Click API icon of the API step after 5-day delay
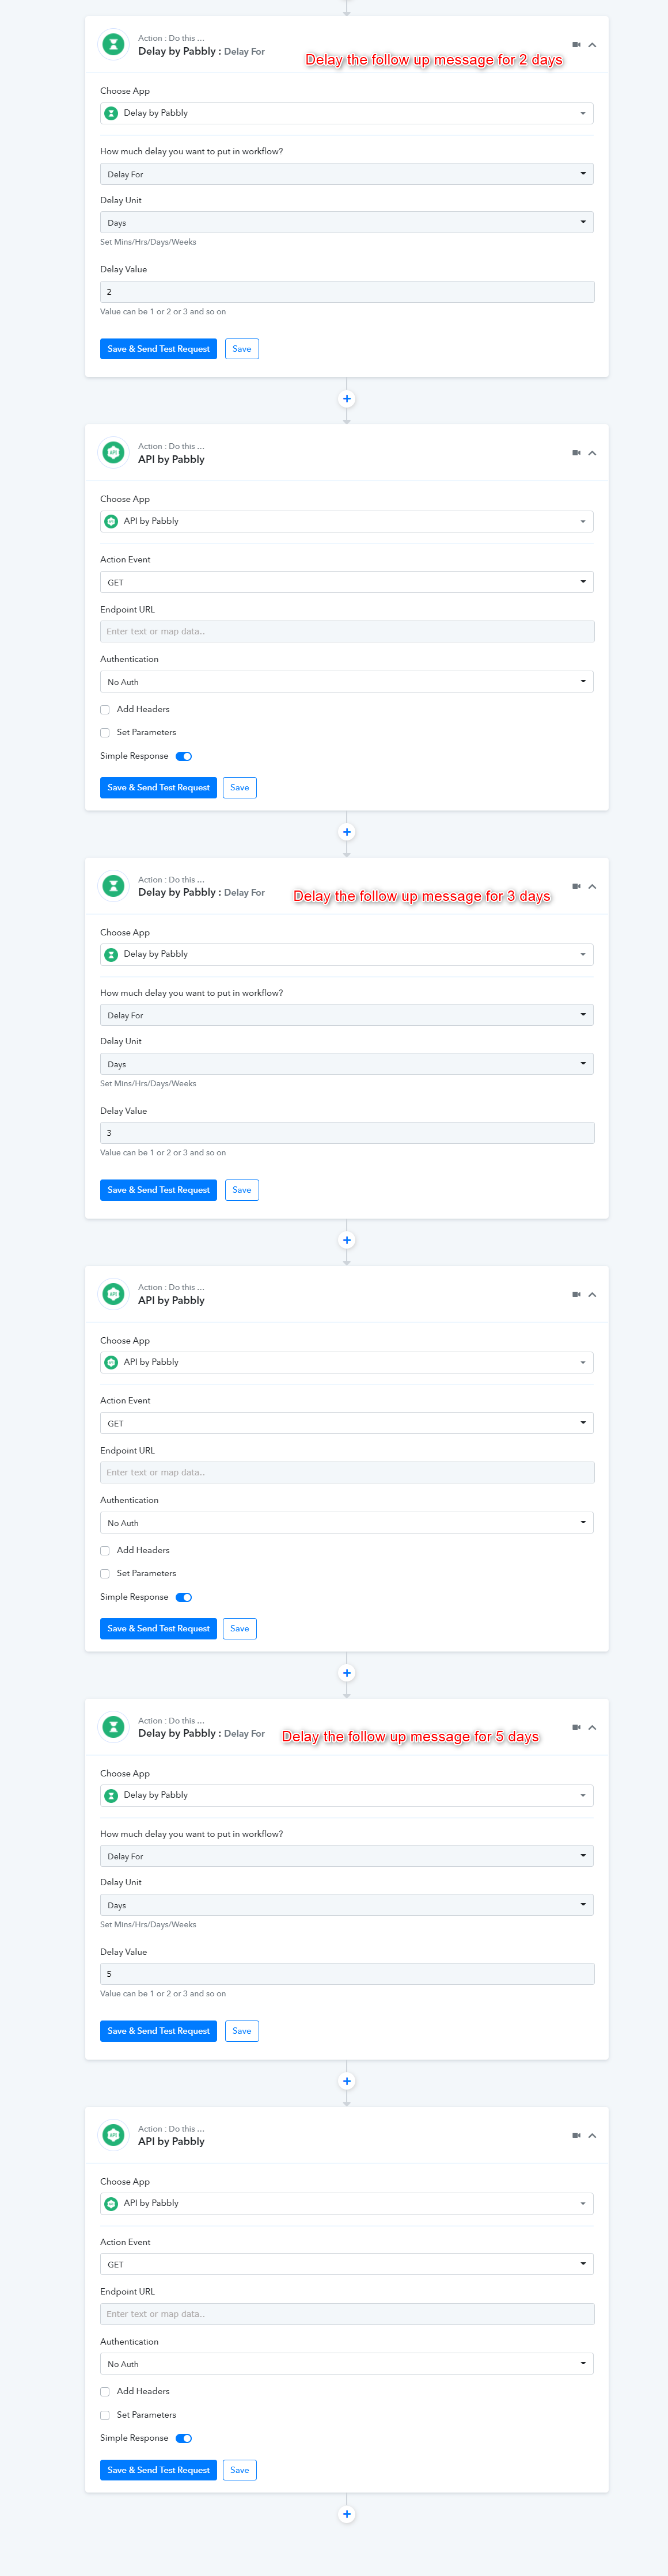The width and height of the screenshot is (668, 2576). tap(114, 2135)
